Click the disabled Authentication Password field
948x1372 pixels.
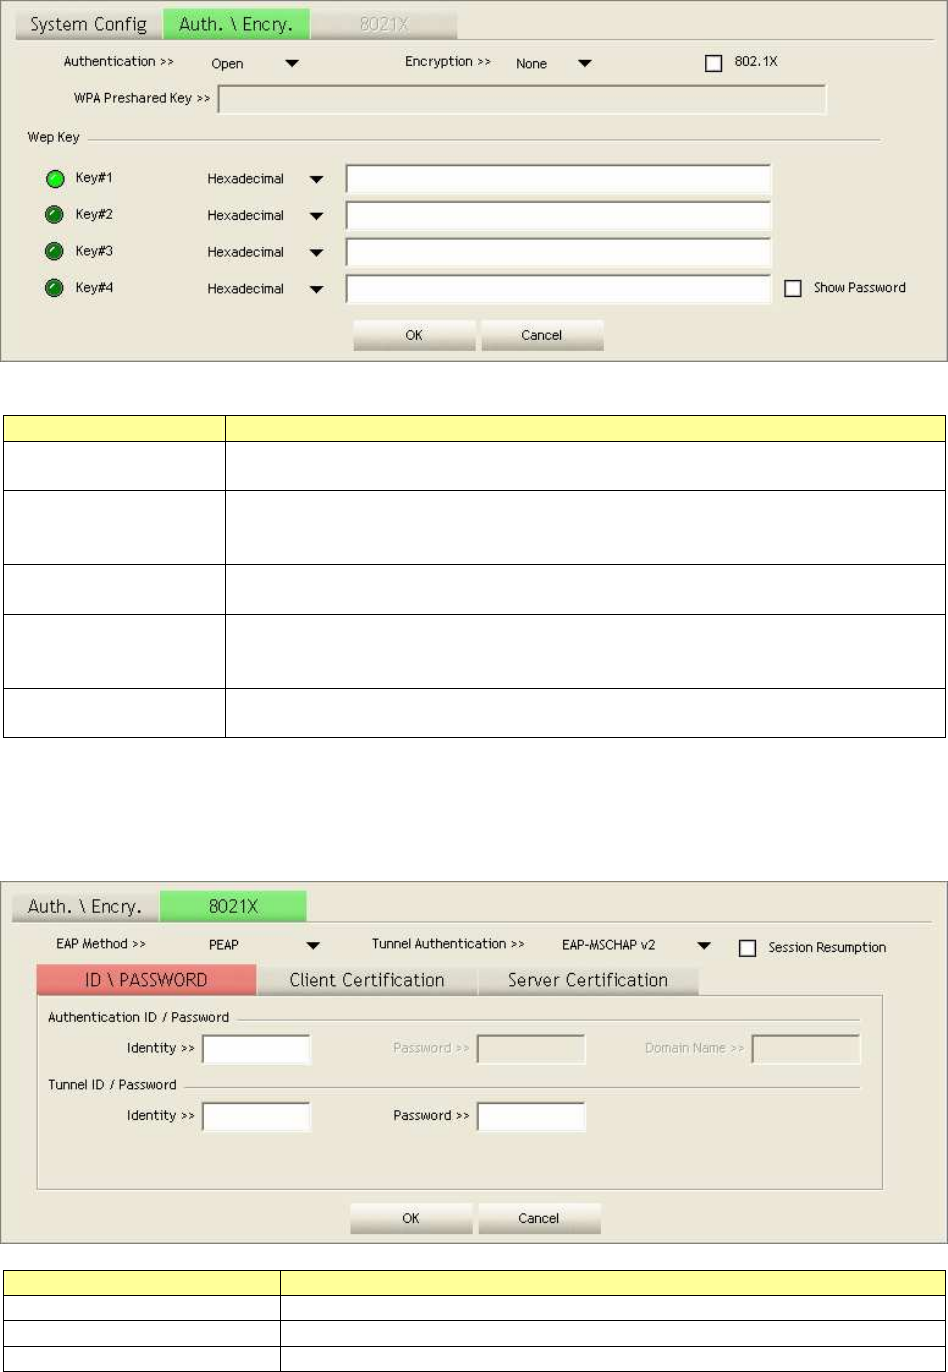[531, 1049]
